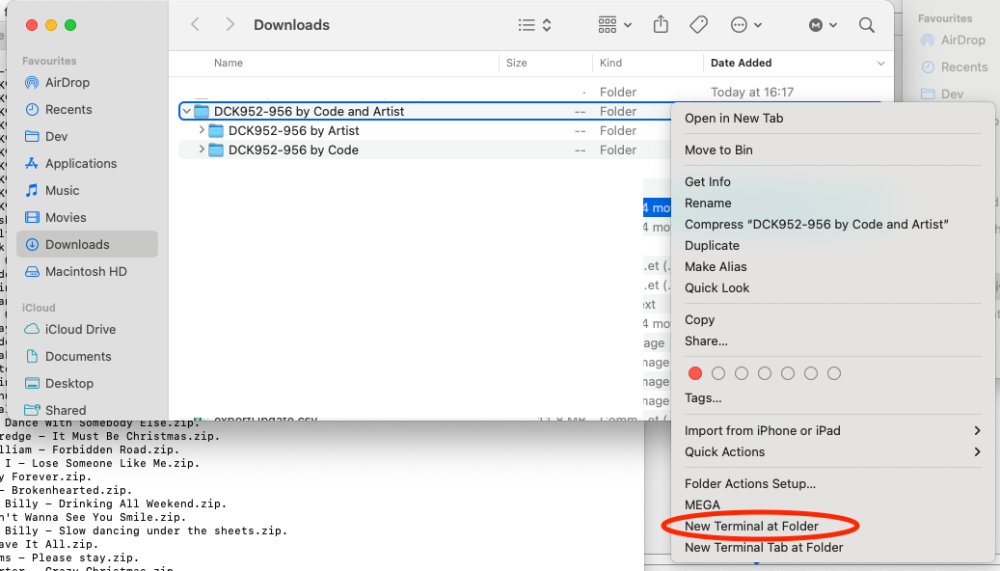Select Recents in the sidebar
Viewport: 1000px width, 571px height.
click(68, 110)
